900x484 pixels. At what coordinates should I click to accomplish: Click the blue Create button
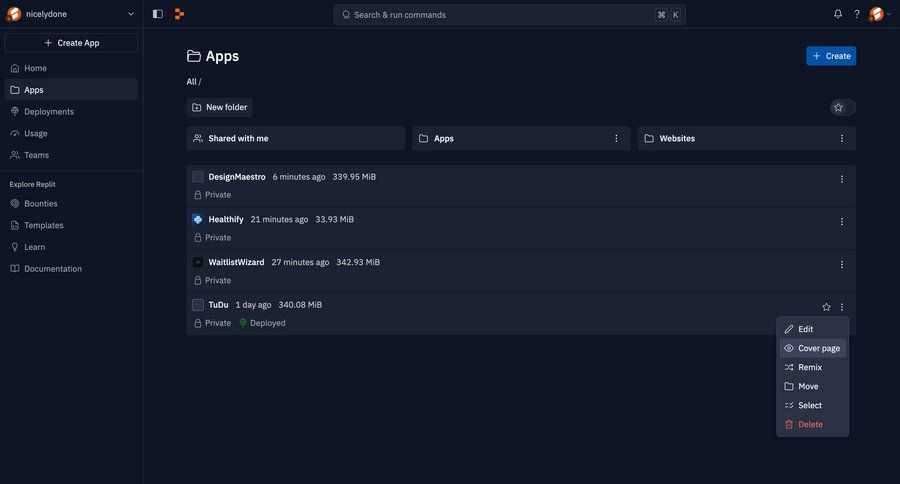coord(831,56)
